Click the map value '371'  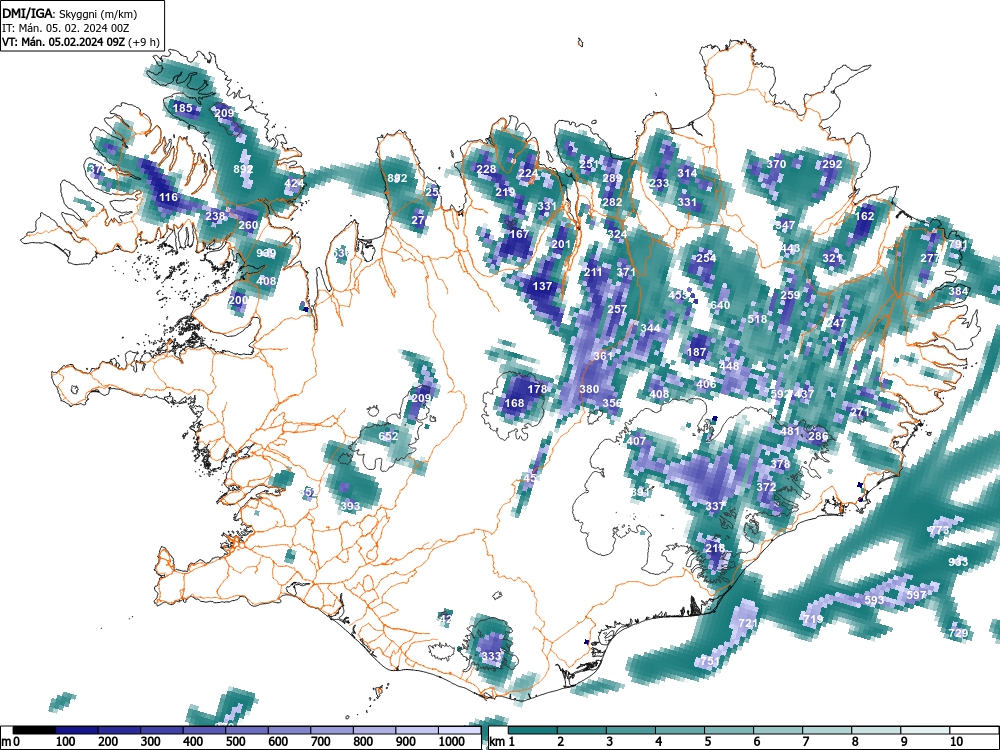(626, 272)
